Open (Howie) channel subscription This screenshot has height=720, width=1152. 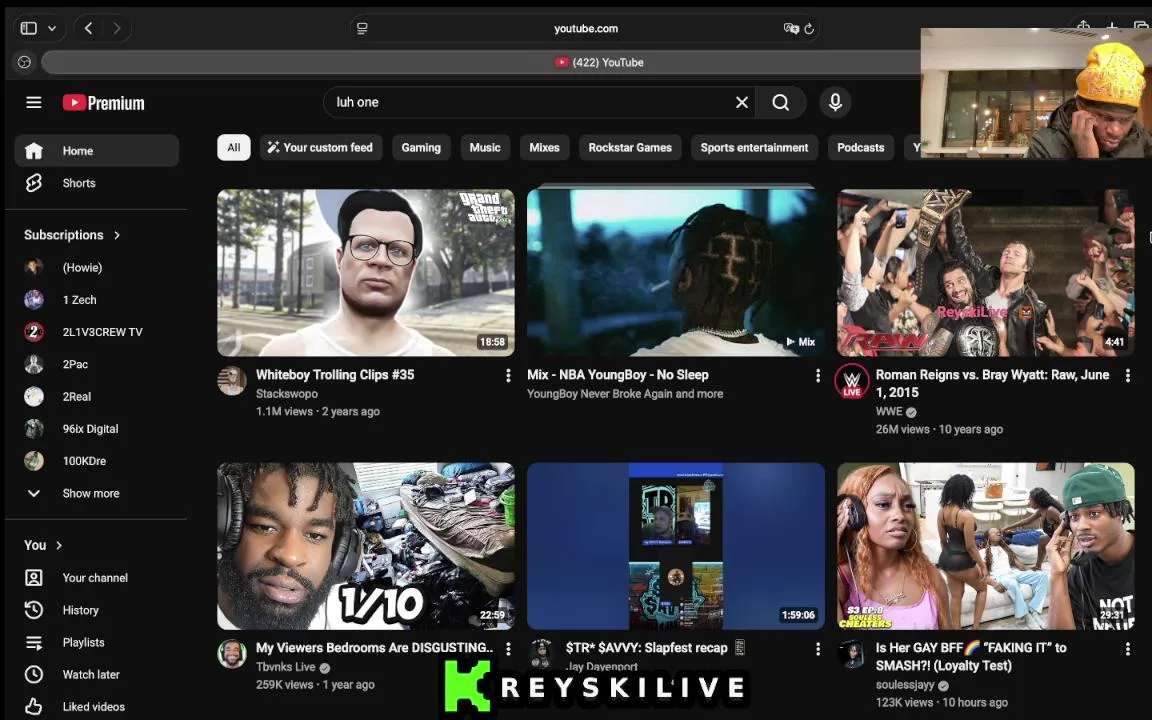96,267
